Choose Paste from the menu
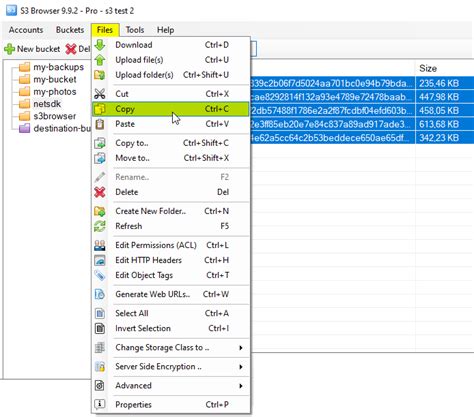The width and height of the screenshot is (474, 417). (x=171, y=124)
